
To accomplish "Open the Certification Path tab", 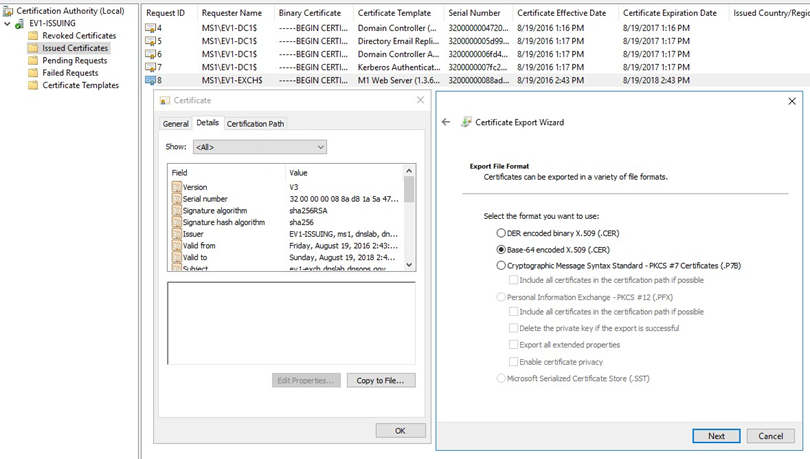I will pyautogui.click(x=255, y=124).
